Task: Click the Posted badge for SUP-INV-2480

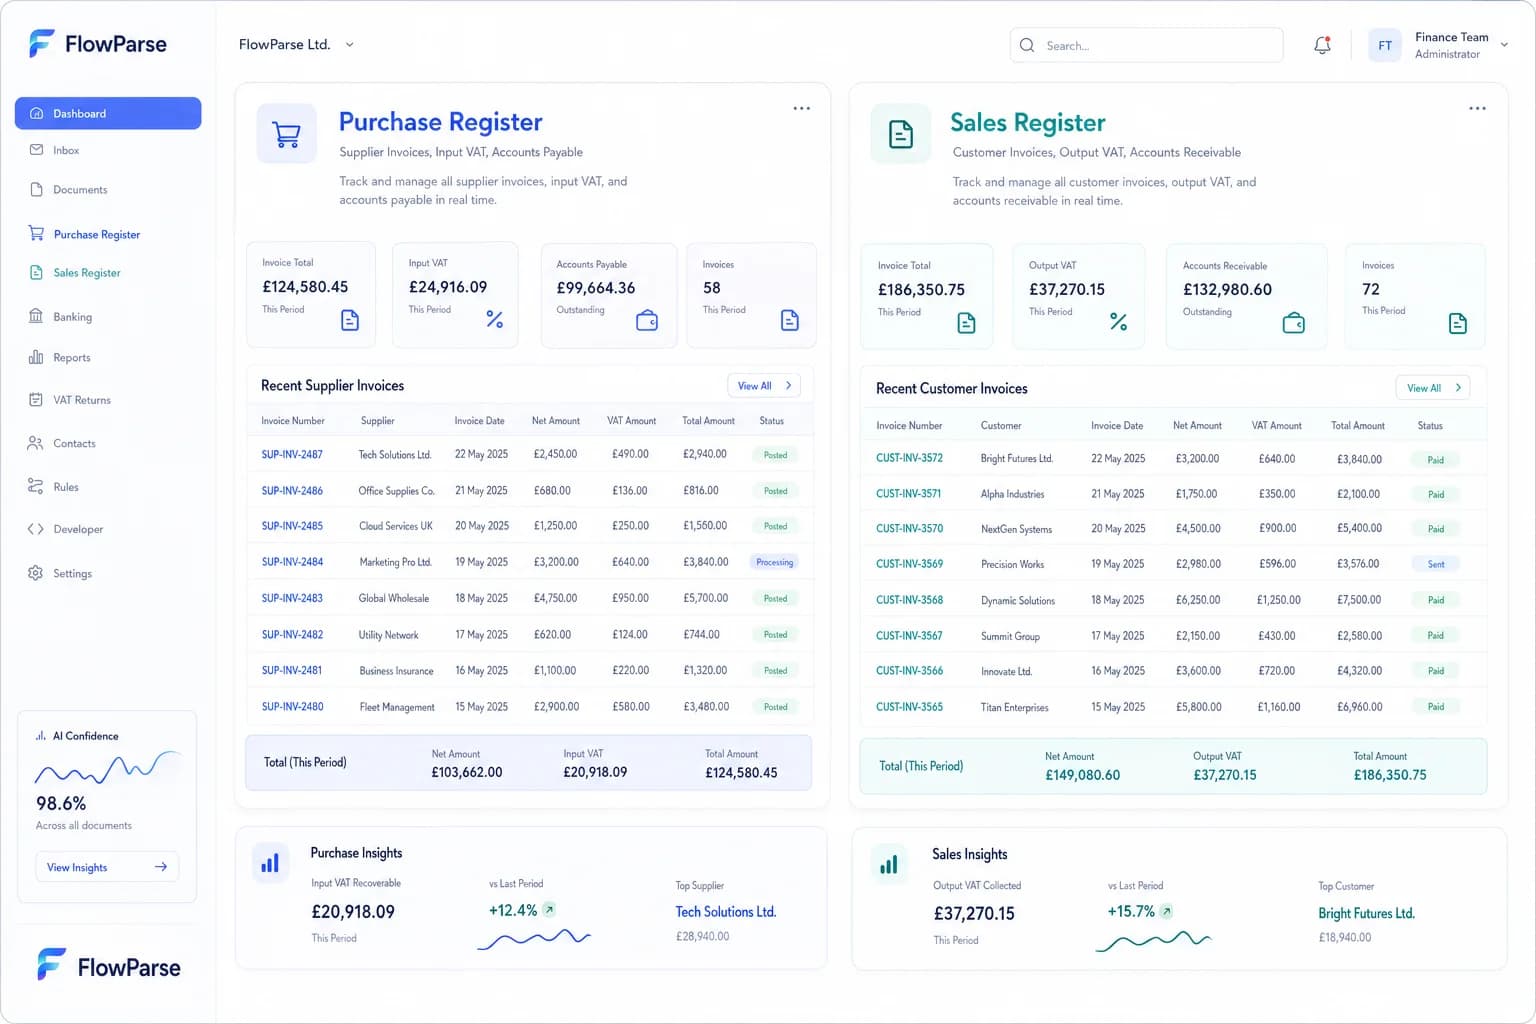Action: point(775,706)
